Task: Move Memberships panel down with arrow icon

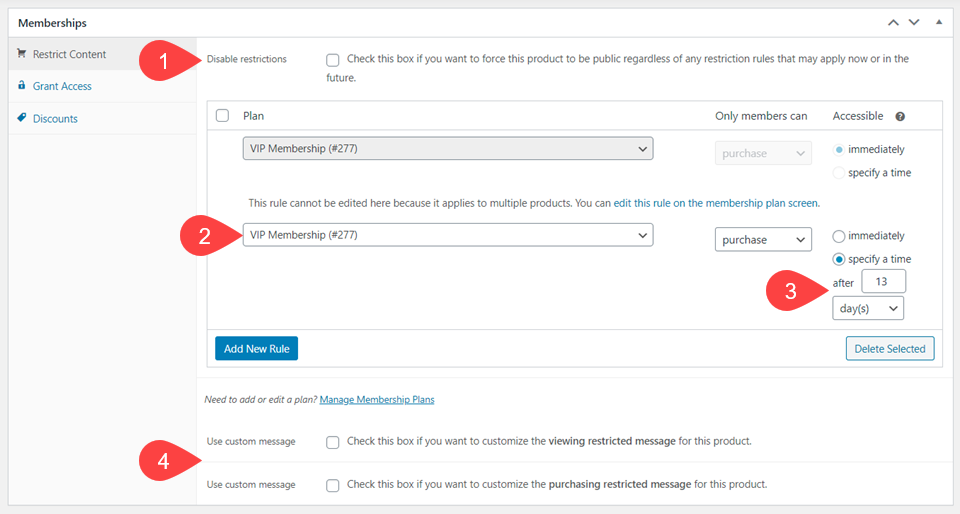Action: coord(913,22)
